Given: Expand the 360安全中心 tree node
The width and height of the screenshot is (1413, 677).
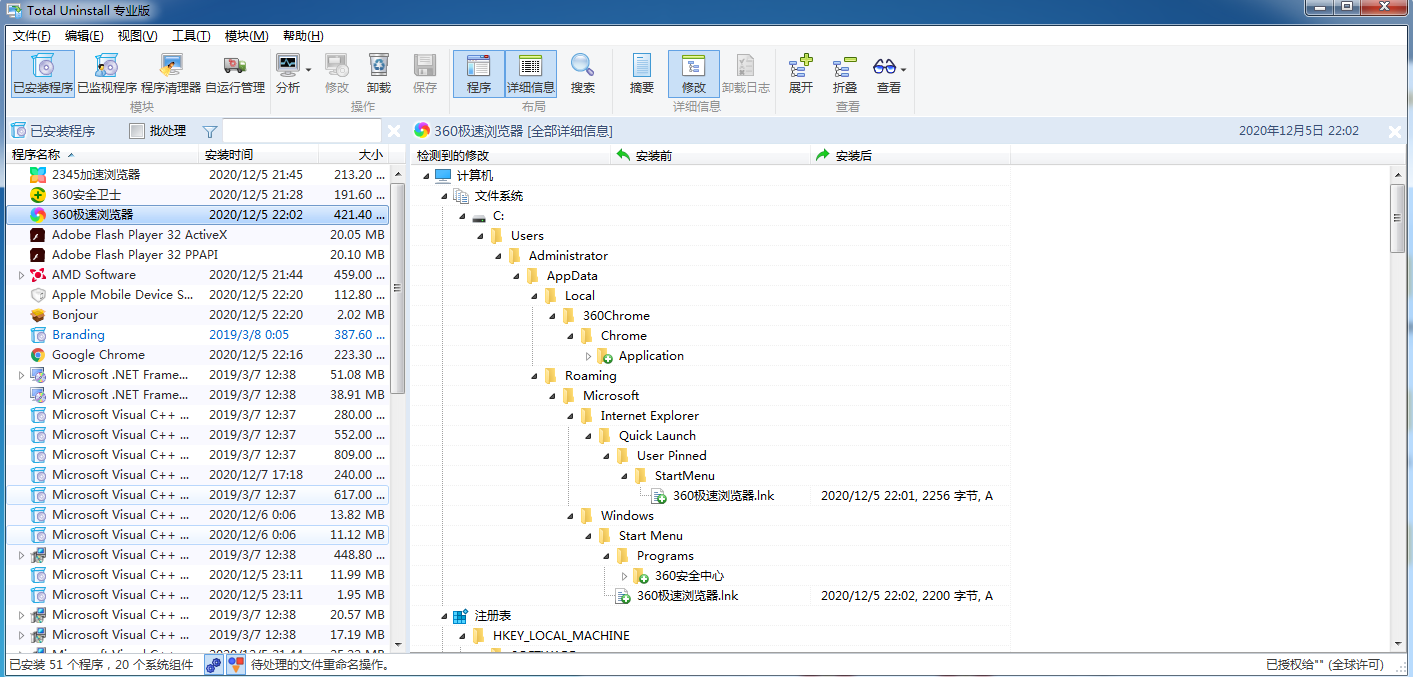Looking at the screenshot, I should (x=624, y=576).
